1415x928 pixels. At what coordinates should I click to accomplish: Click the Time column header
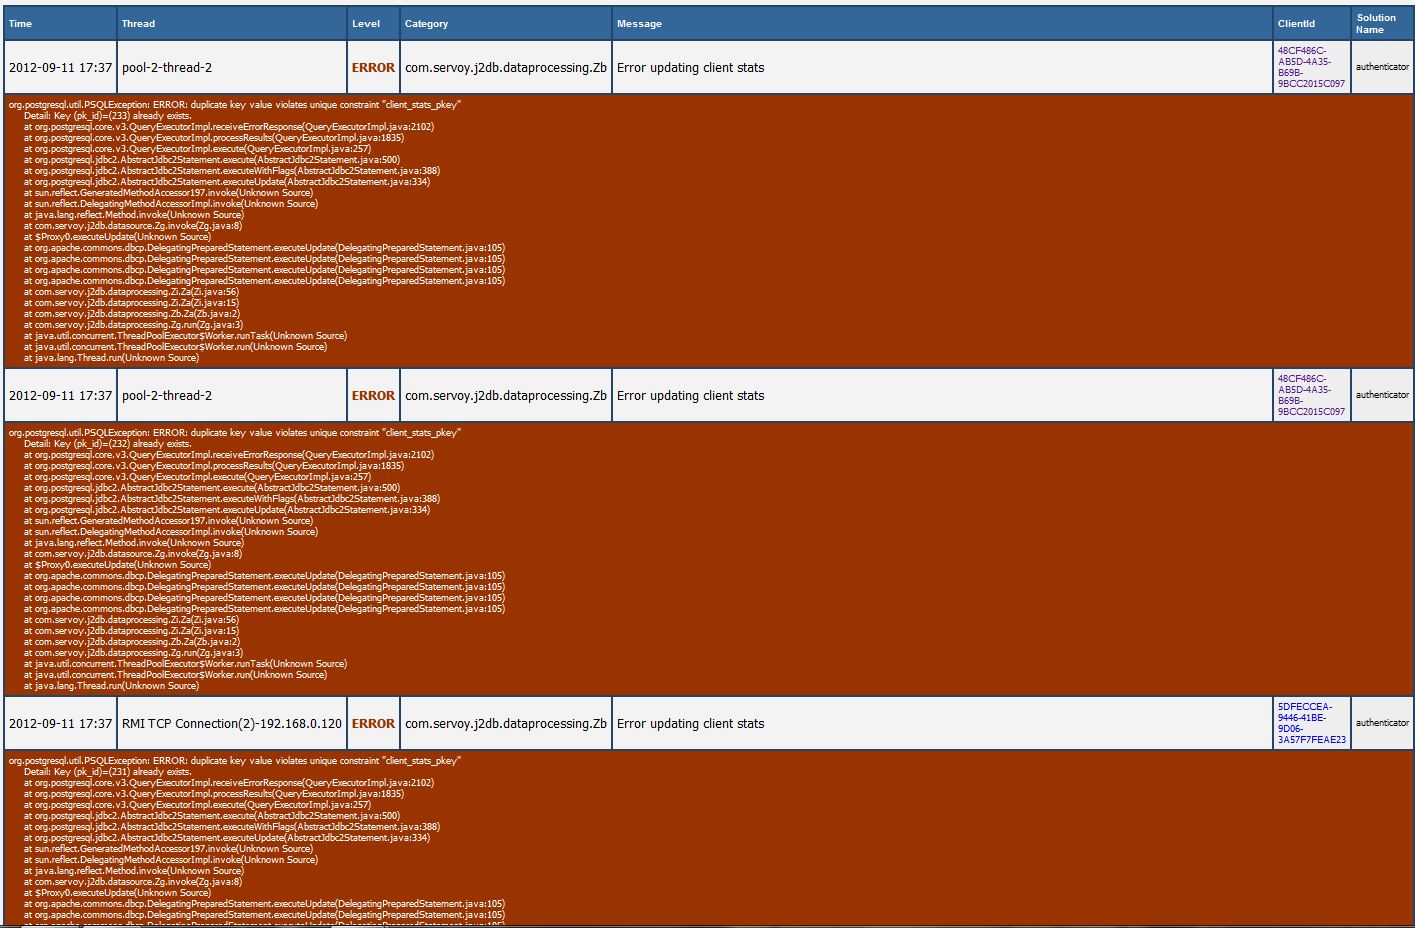60,23
